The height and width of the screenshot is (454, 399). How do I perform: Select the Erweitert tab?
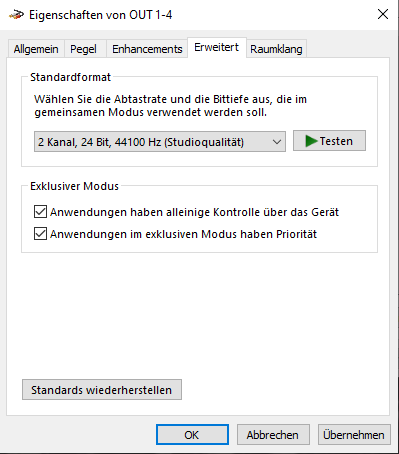[x=217, y=47]
